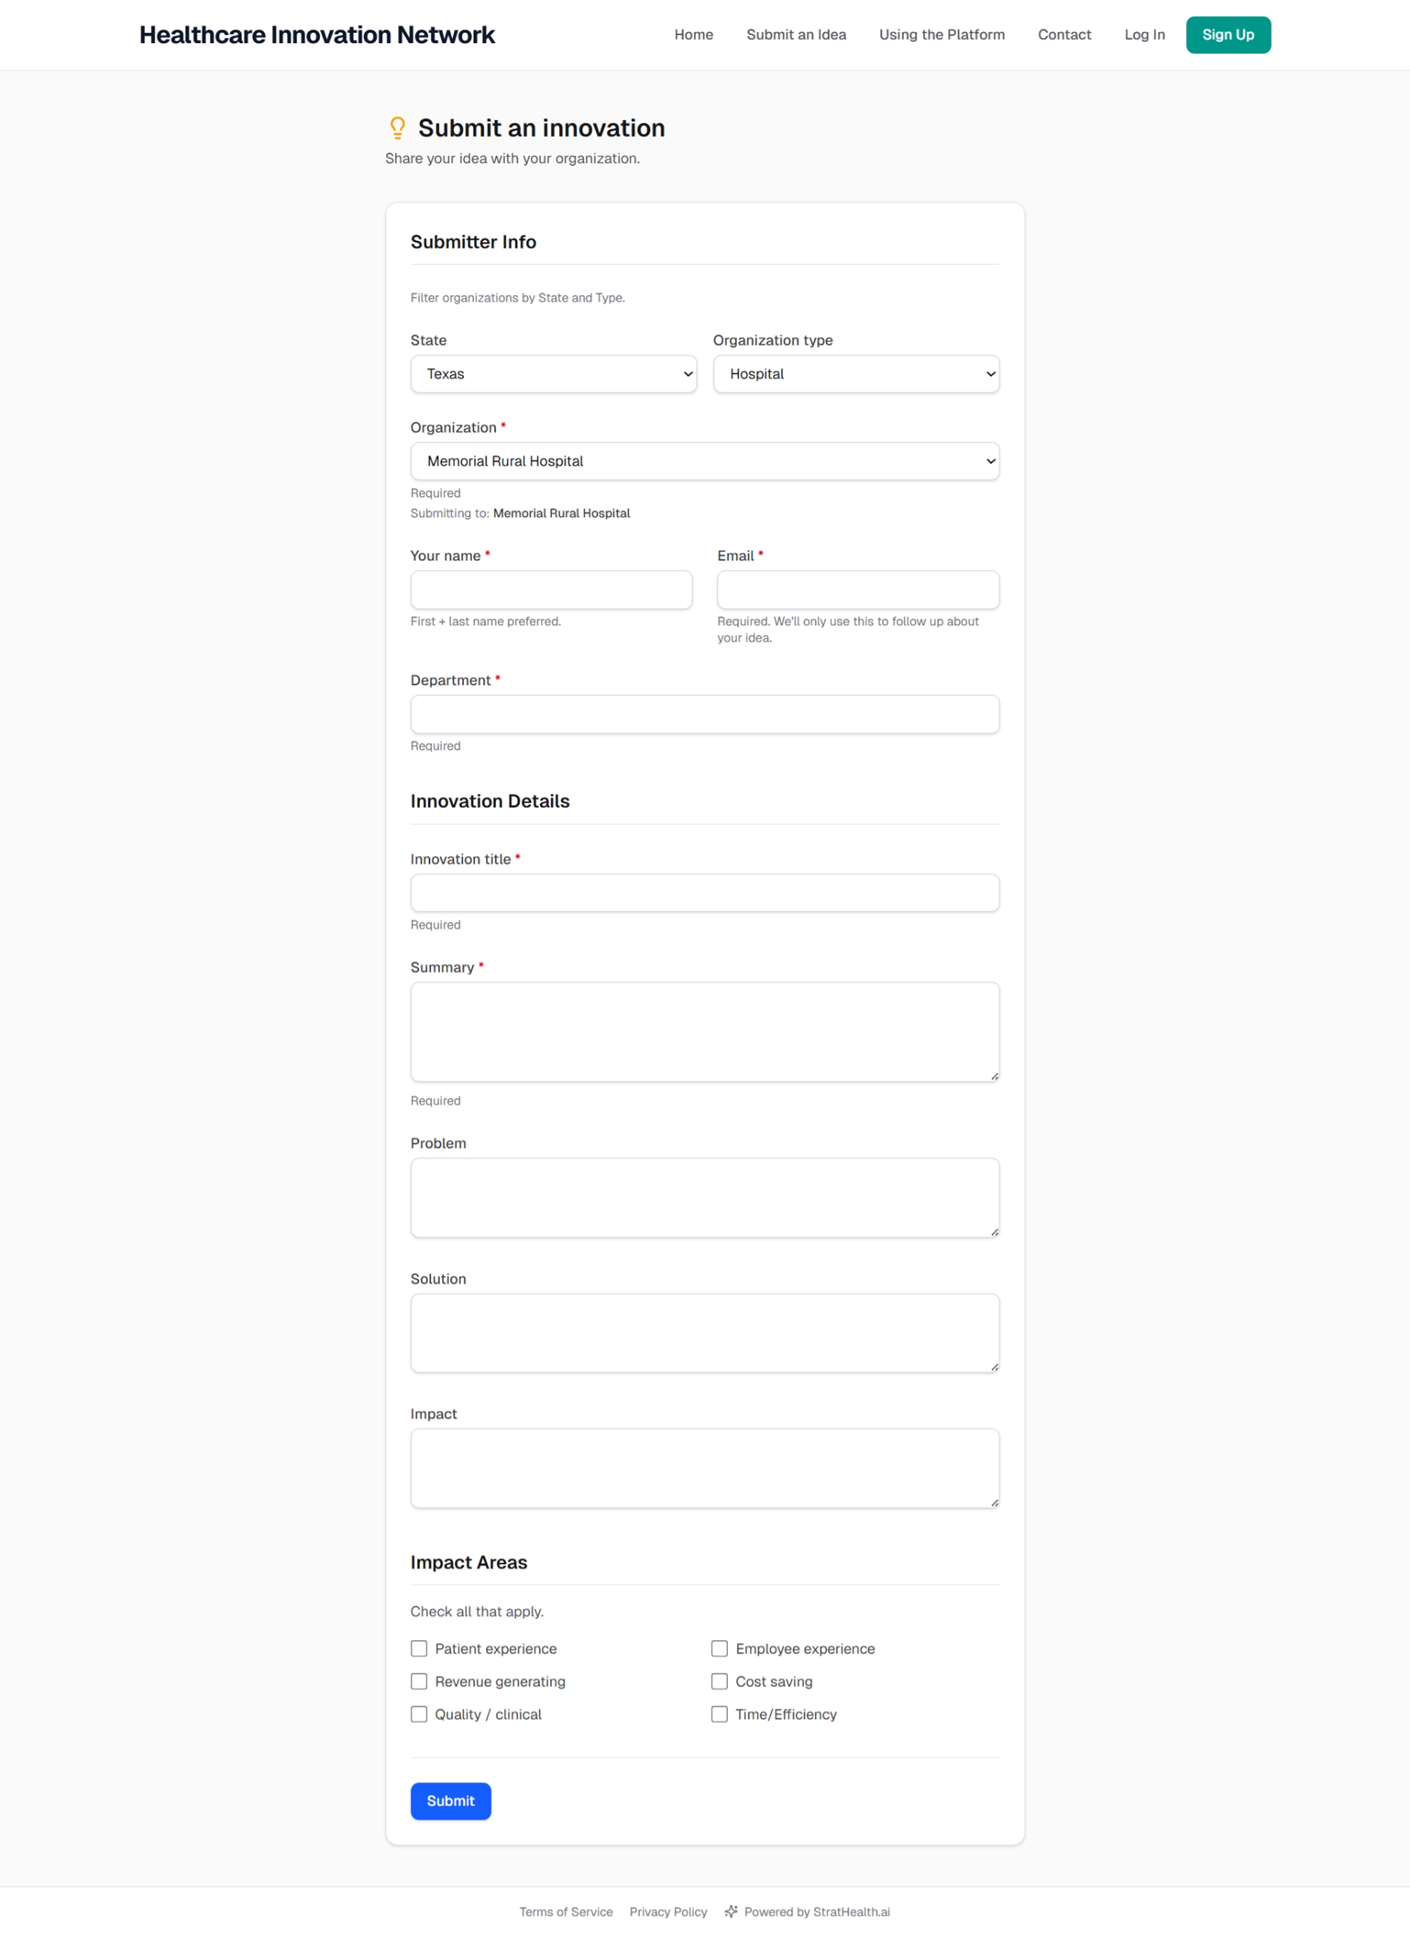1410x1936 pixels.
Task: Focus the Your name input field
Action: point(551,590)
